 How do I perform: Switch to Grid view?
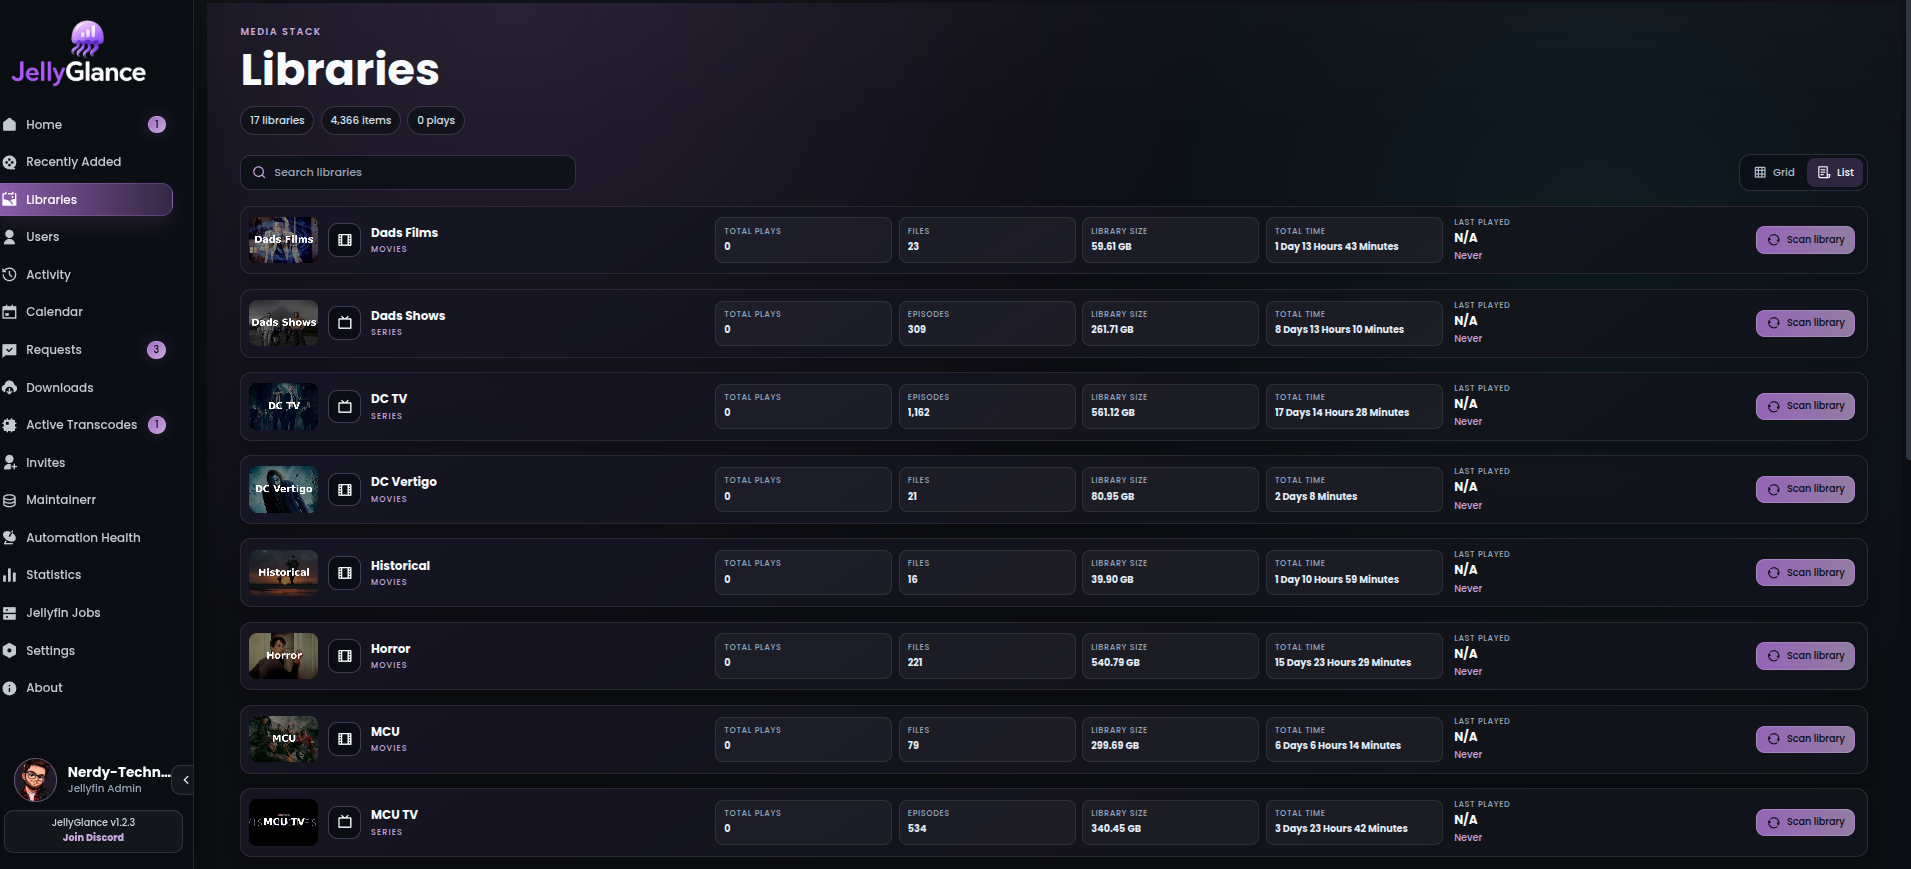tap(1775, 172)
